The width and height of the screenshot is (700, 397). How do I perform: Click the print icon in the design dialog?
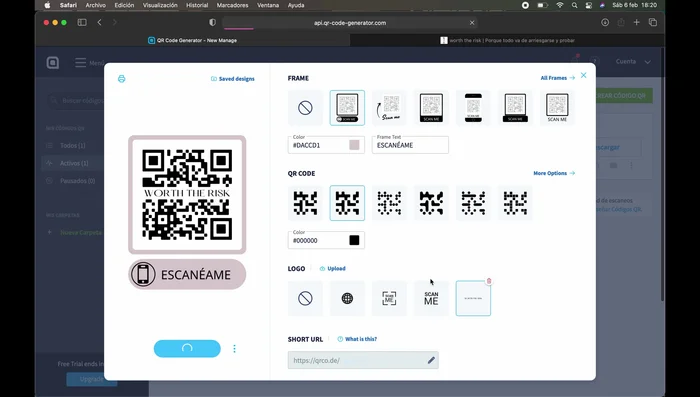(121, 79)
